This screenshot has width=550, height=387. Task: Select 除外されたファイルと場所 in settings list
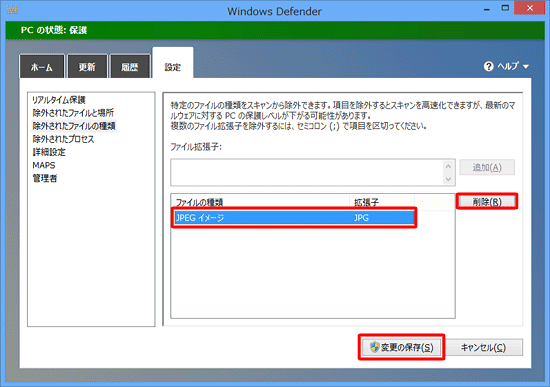click(x=73, y=113)
